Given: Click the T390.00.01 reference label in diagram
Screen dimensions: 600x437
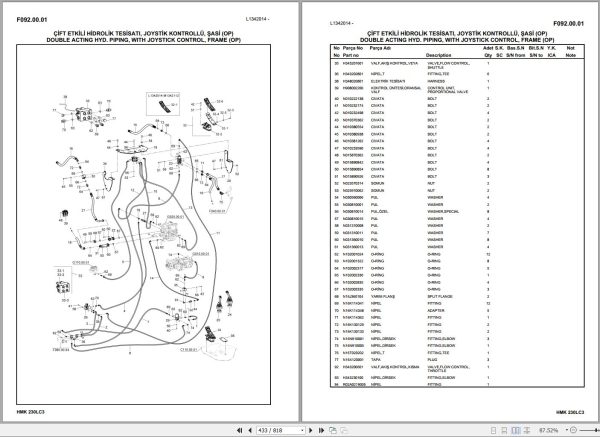Looking at the screenshot, I should tap(61, 349).
